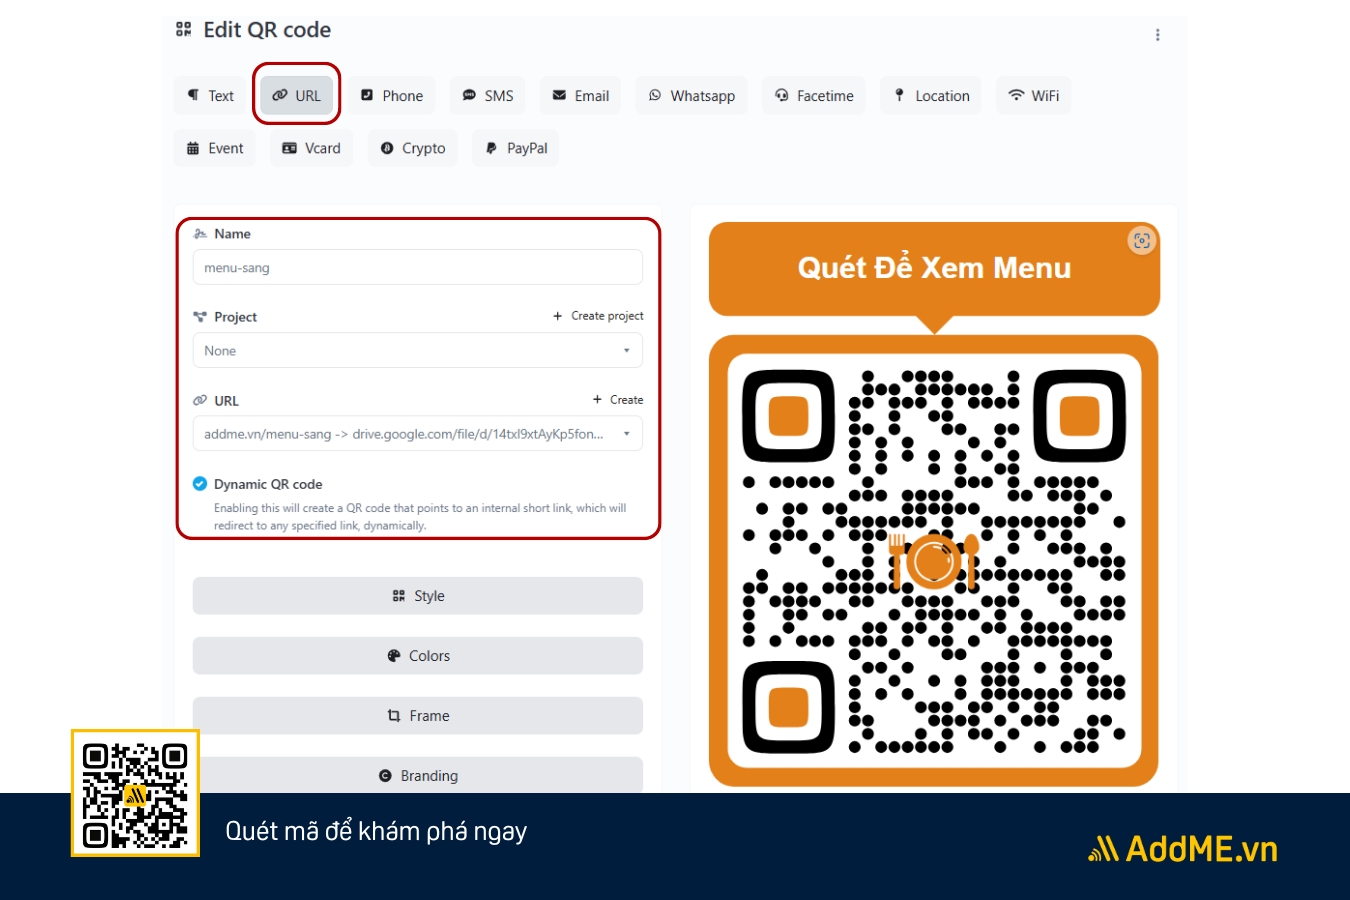The width and height of the screenshot is (1350, 900).
Task: Choose the Email QR type
Action: (581, 96)
